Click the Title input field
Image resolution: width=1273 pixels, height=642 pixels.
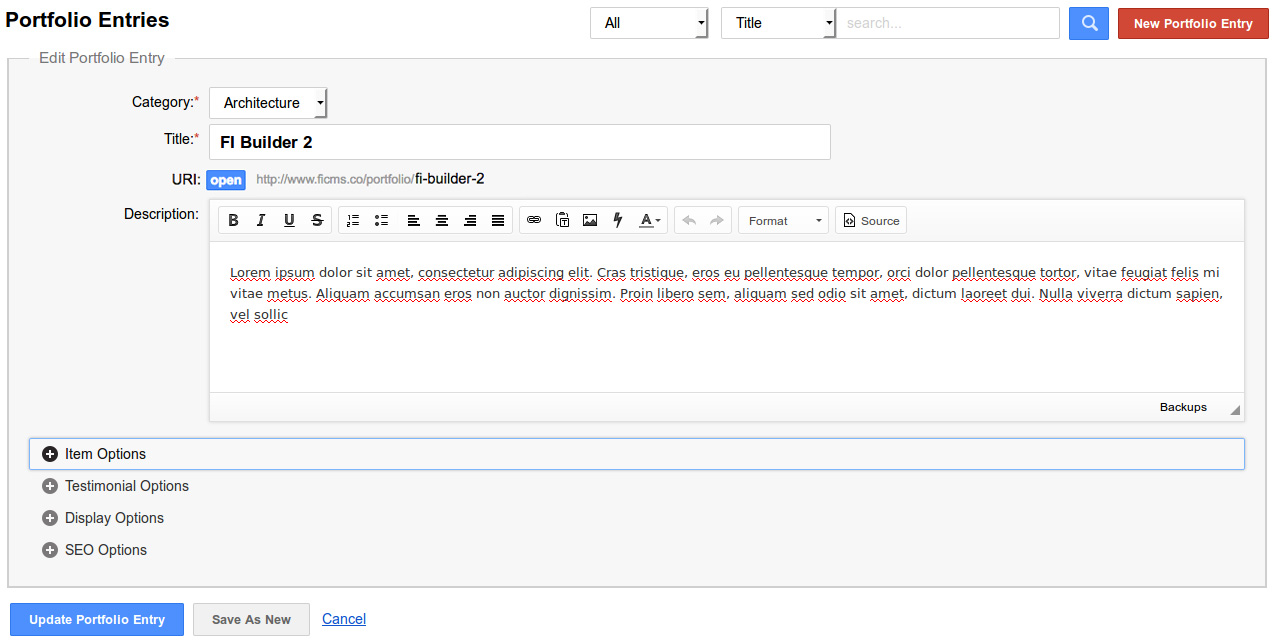point(520,142)
